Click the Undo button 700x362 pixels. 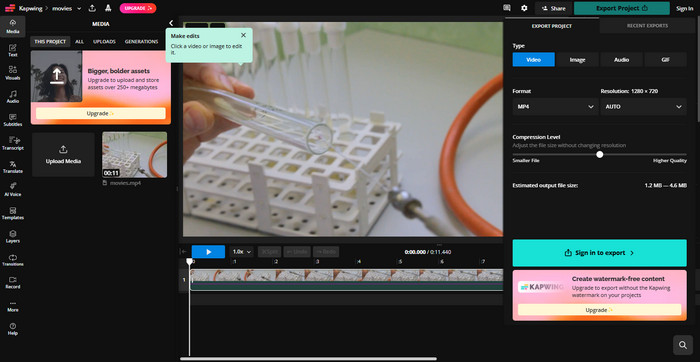[x=297, y=252]
